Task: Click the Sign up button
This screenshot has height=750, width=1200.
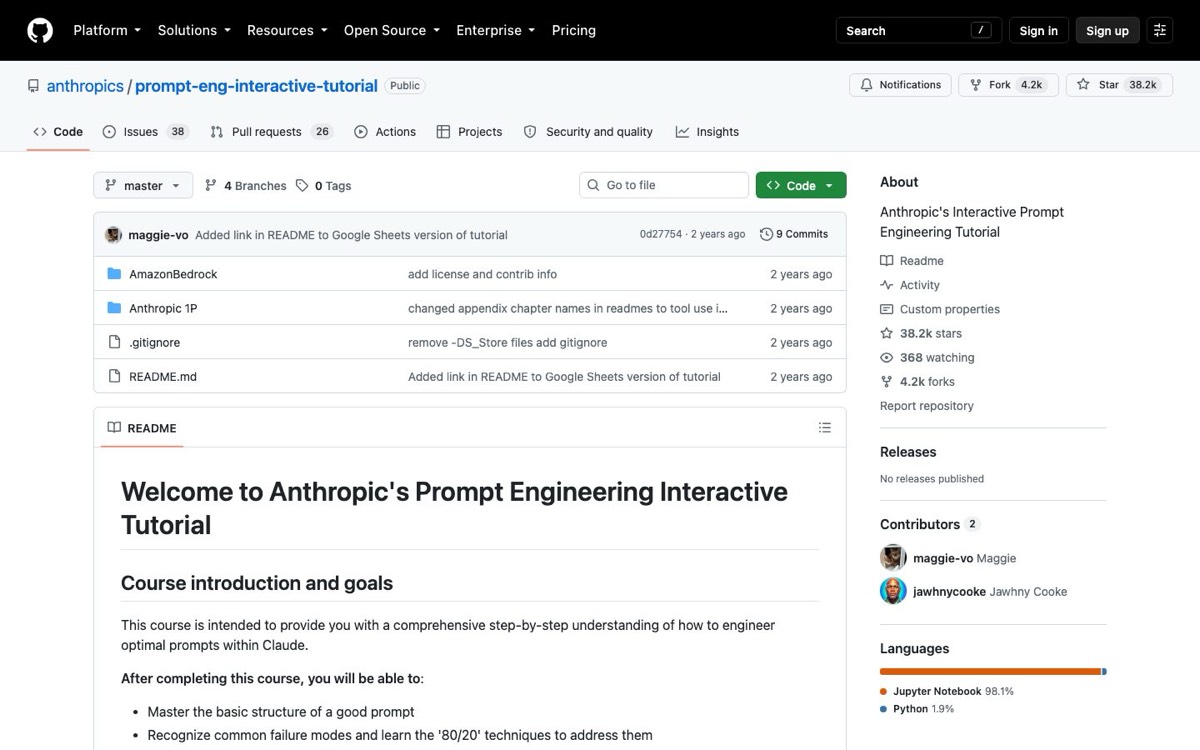Action: pos(1107,31)
